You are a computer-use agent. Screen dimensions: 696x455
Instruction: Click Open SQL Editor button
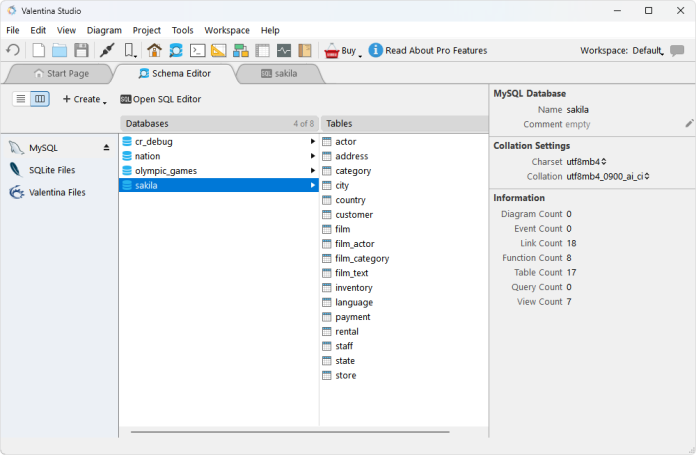(x=160, y=99)
